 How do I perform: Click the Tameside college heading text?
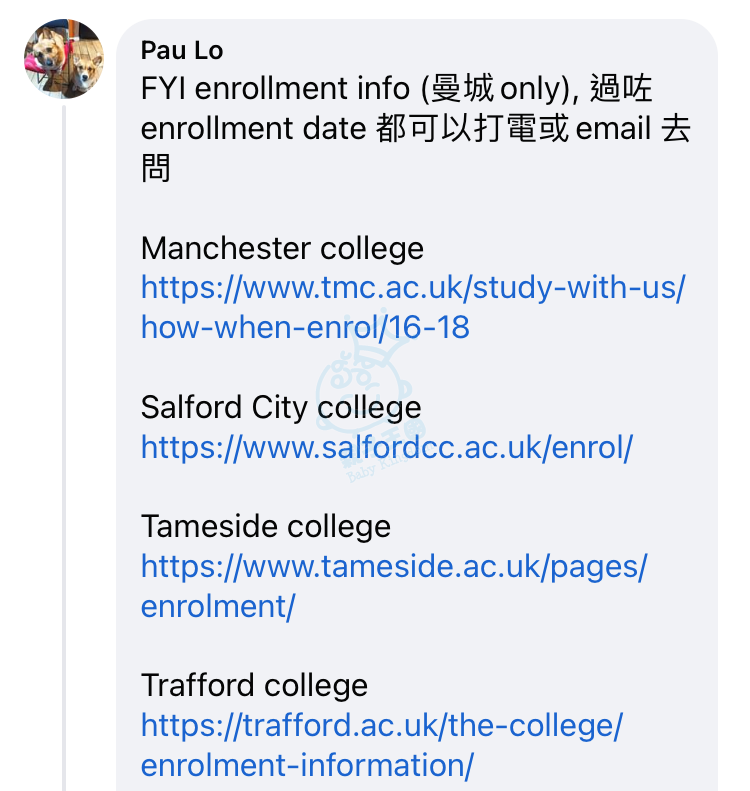pyautogui.click(x=266, y=527)
